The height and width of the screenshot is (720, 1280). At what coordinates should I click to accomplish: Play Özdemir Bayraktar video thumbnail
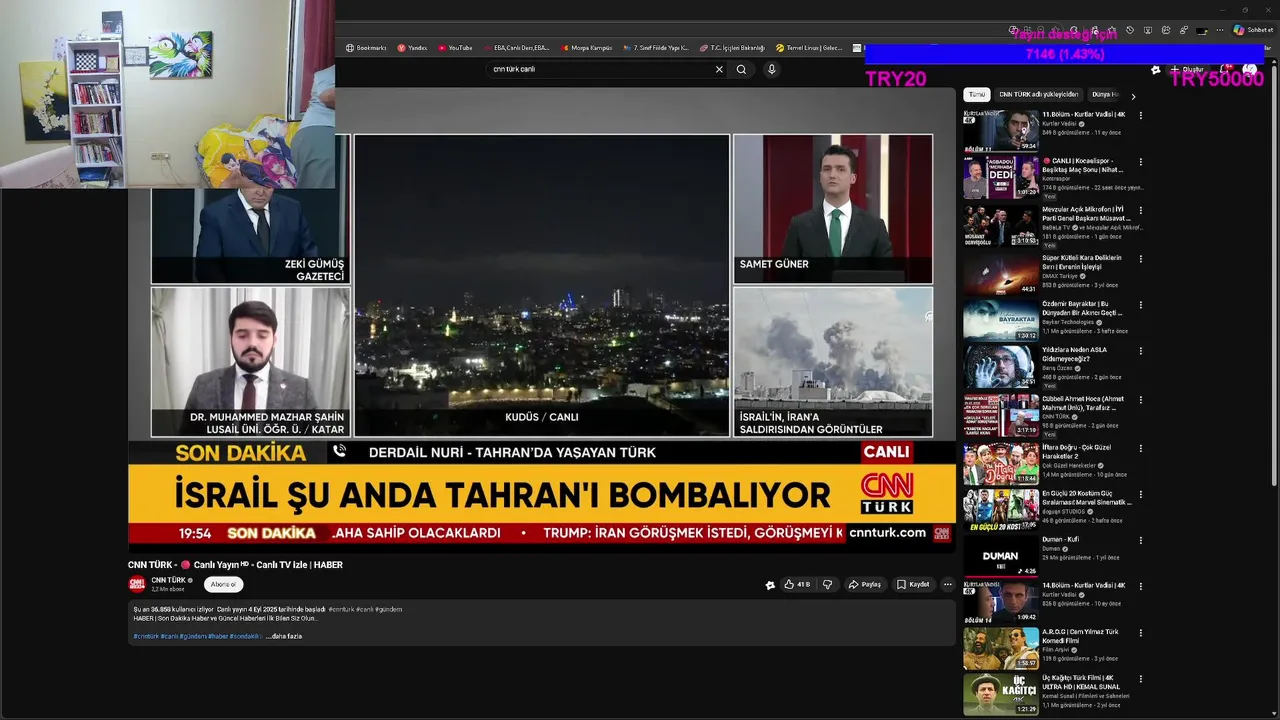click(1000, 320)
